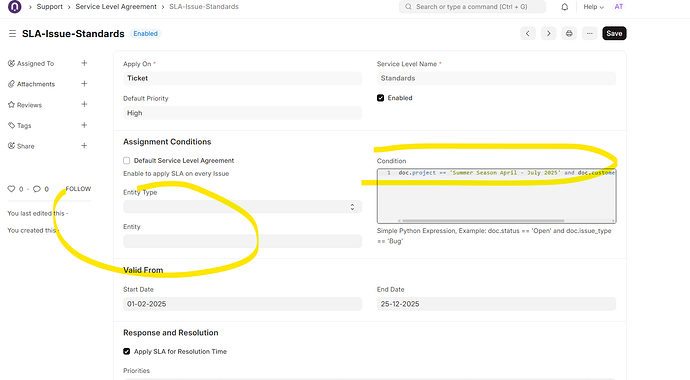Toggle the sidebar hamburger icon
Screen dimensions: 690x380
click(x=12, y=33)
